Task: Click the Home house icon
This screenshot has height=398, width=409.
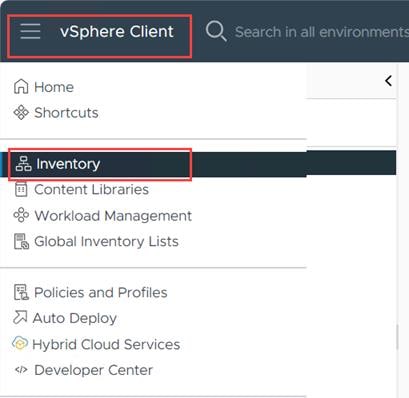Action: point(21,87)
